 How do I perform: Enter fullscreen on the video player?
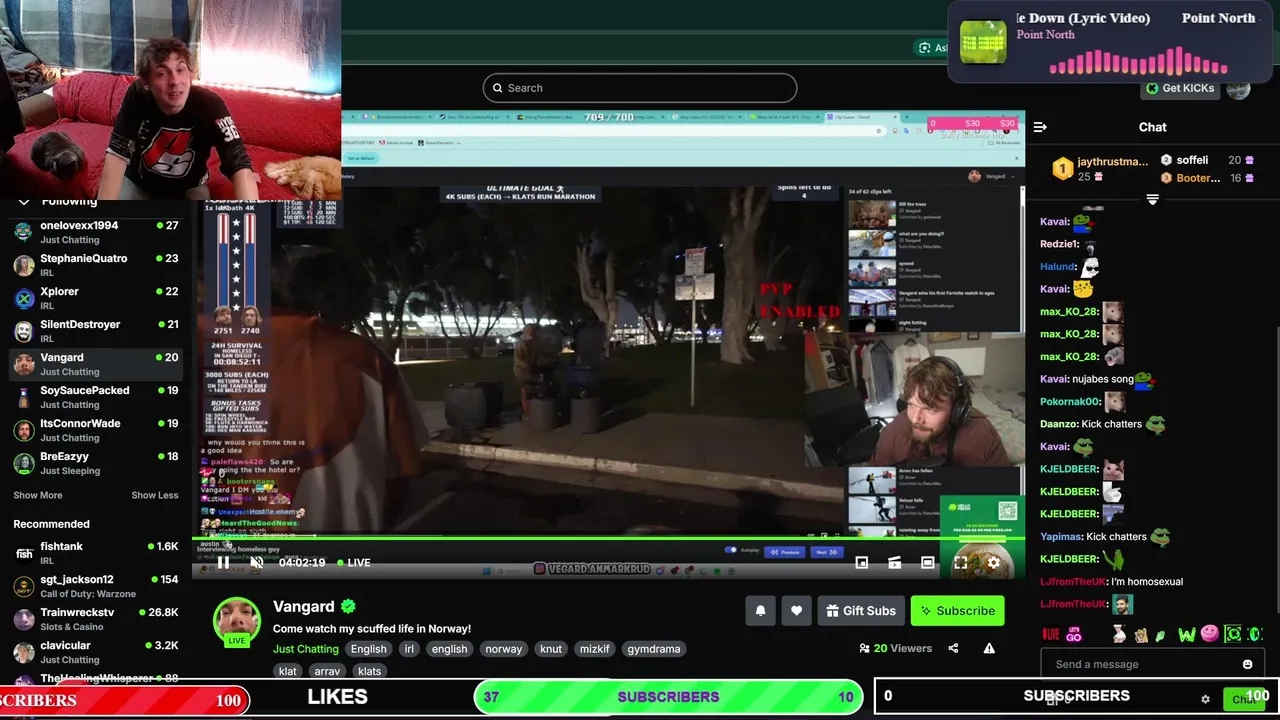961,563
